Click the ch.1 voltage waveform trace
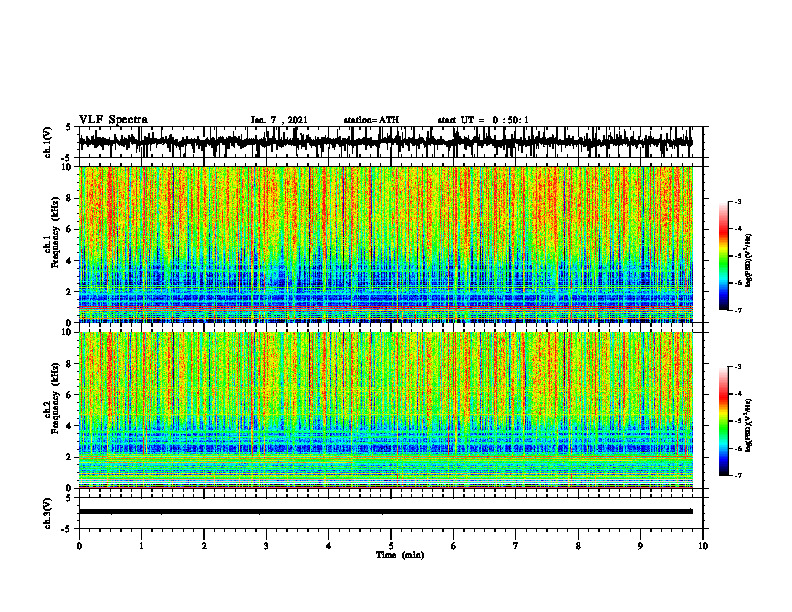The height and width of the screenshot is (612, 792). point(386,142)
